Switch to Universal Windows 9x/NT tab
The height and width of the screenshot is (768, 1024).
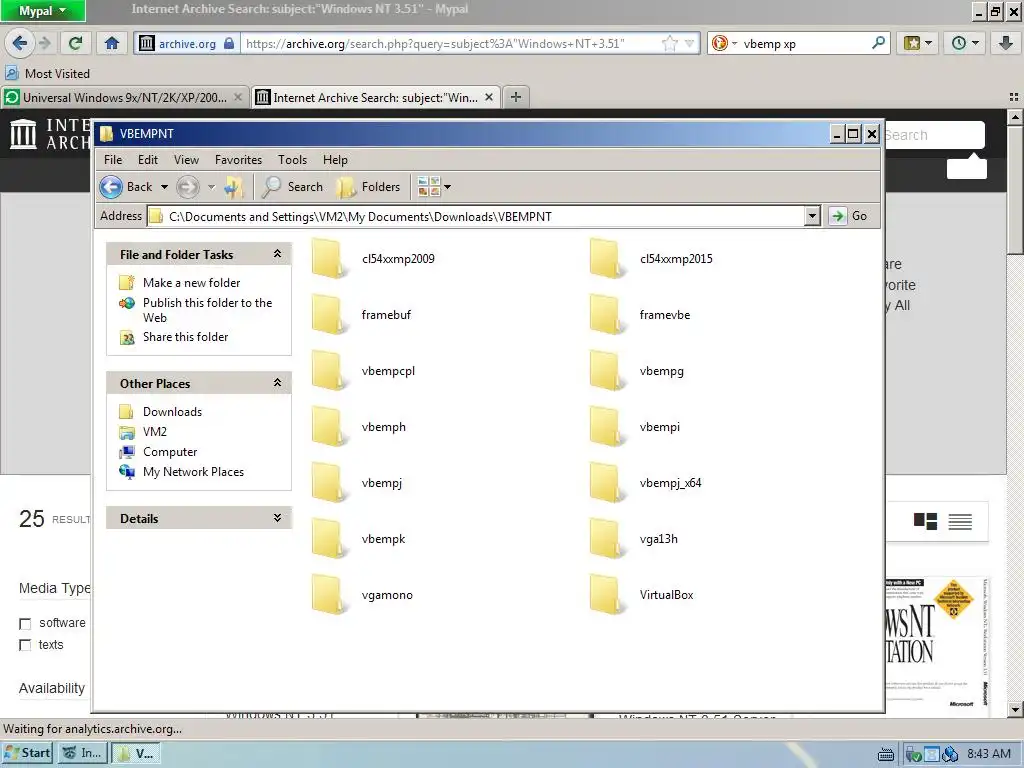pyautogui.click(x=125, y=97)
